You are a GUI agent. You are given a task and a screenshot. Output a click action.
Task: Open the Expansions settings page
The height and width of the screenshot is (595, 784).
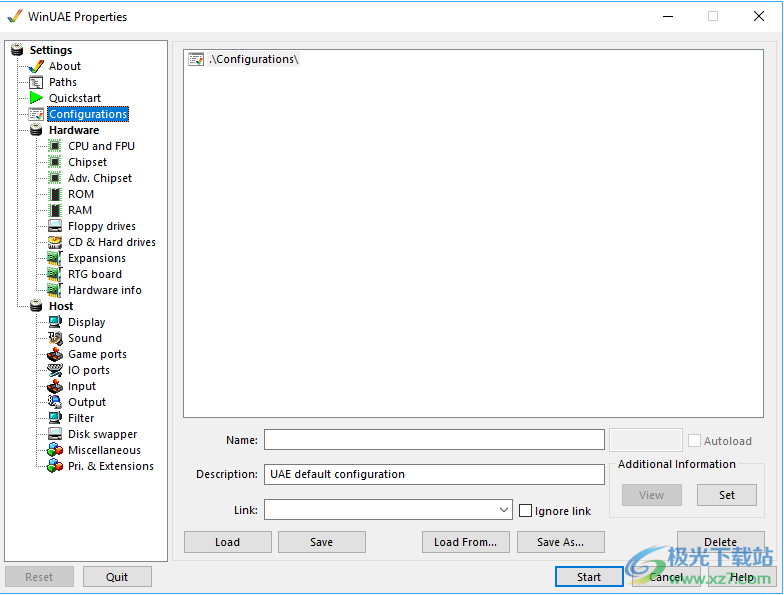[x=97, y=258]
